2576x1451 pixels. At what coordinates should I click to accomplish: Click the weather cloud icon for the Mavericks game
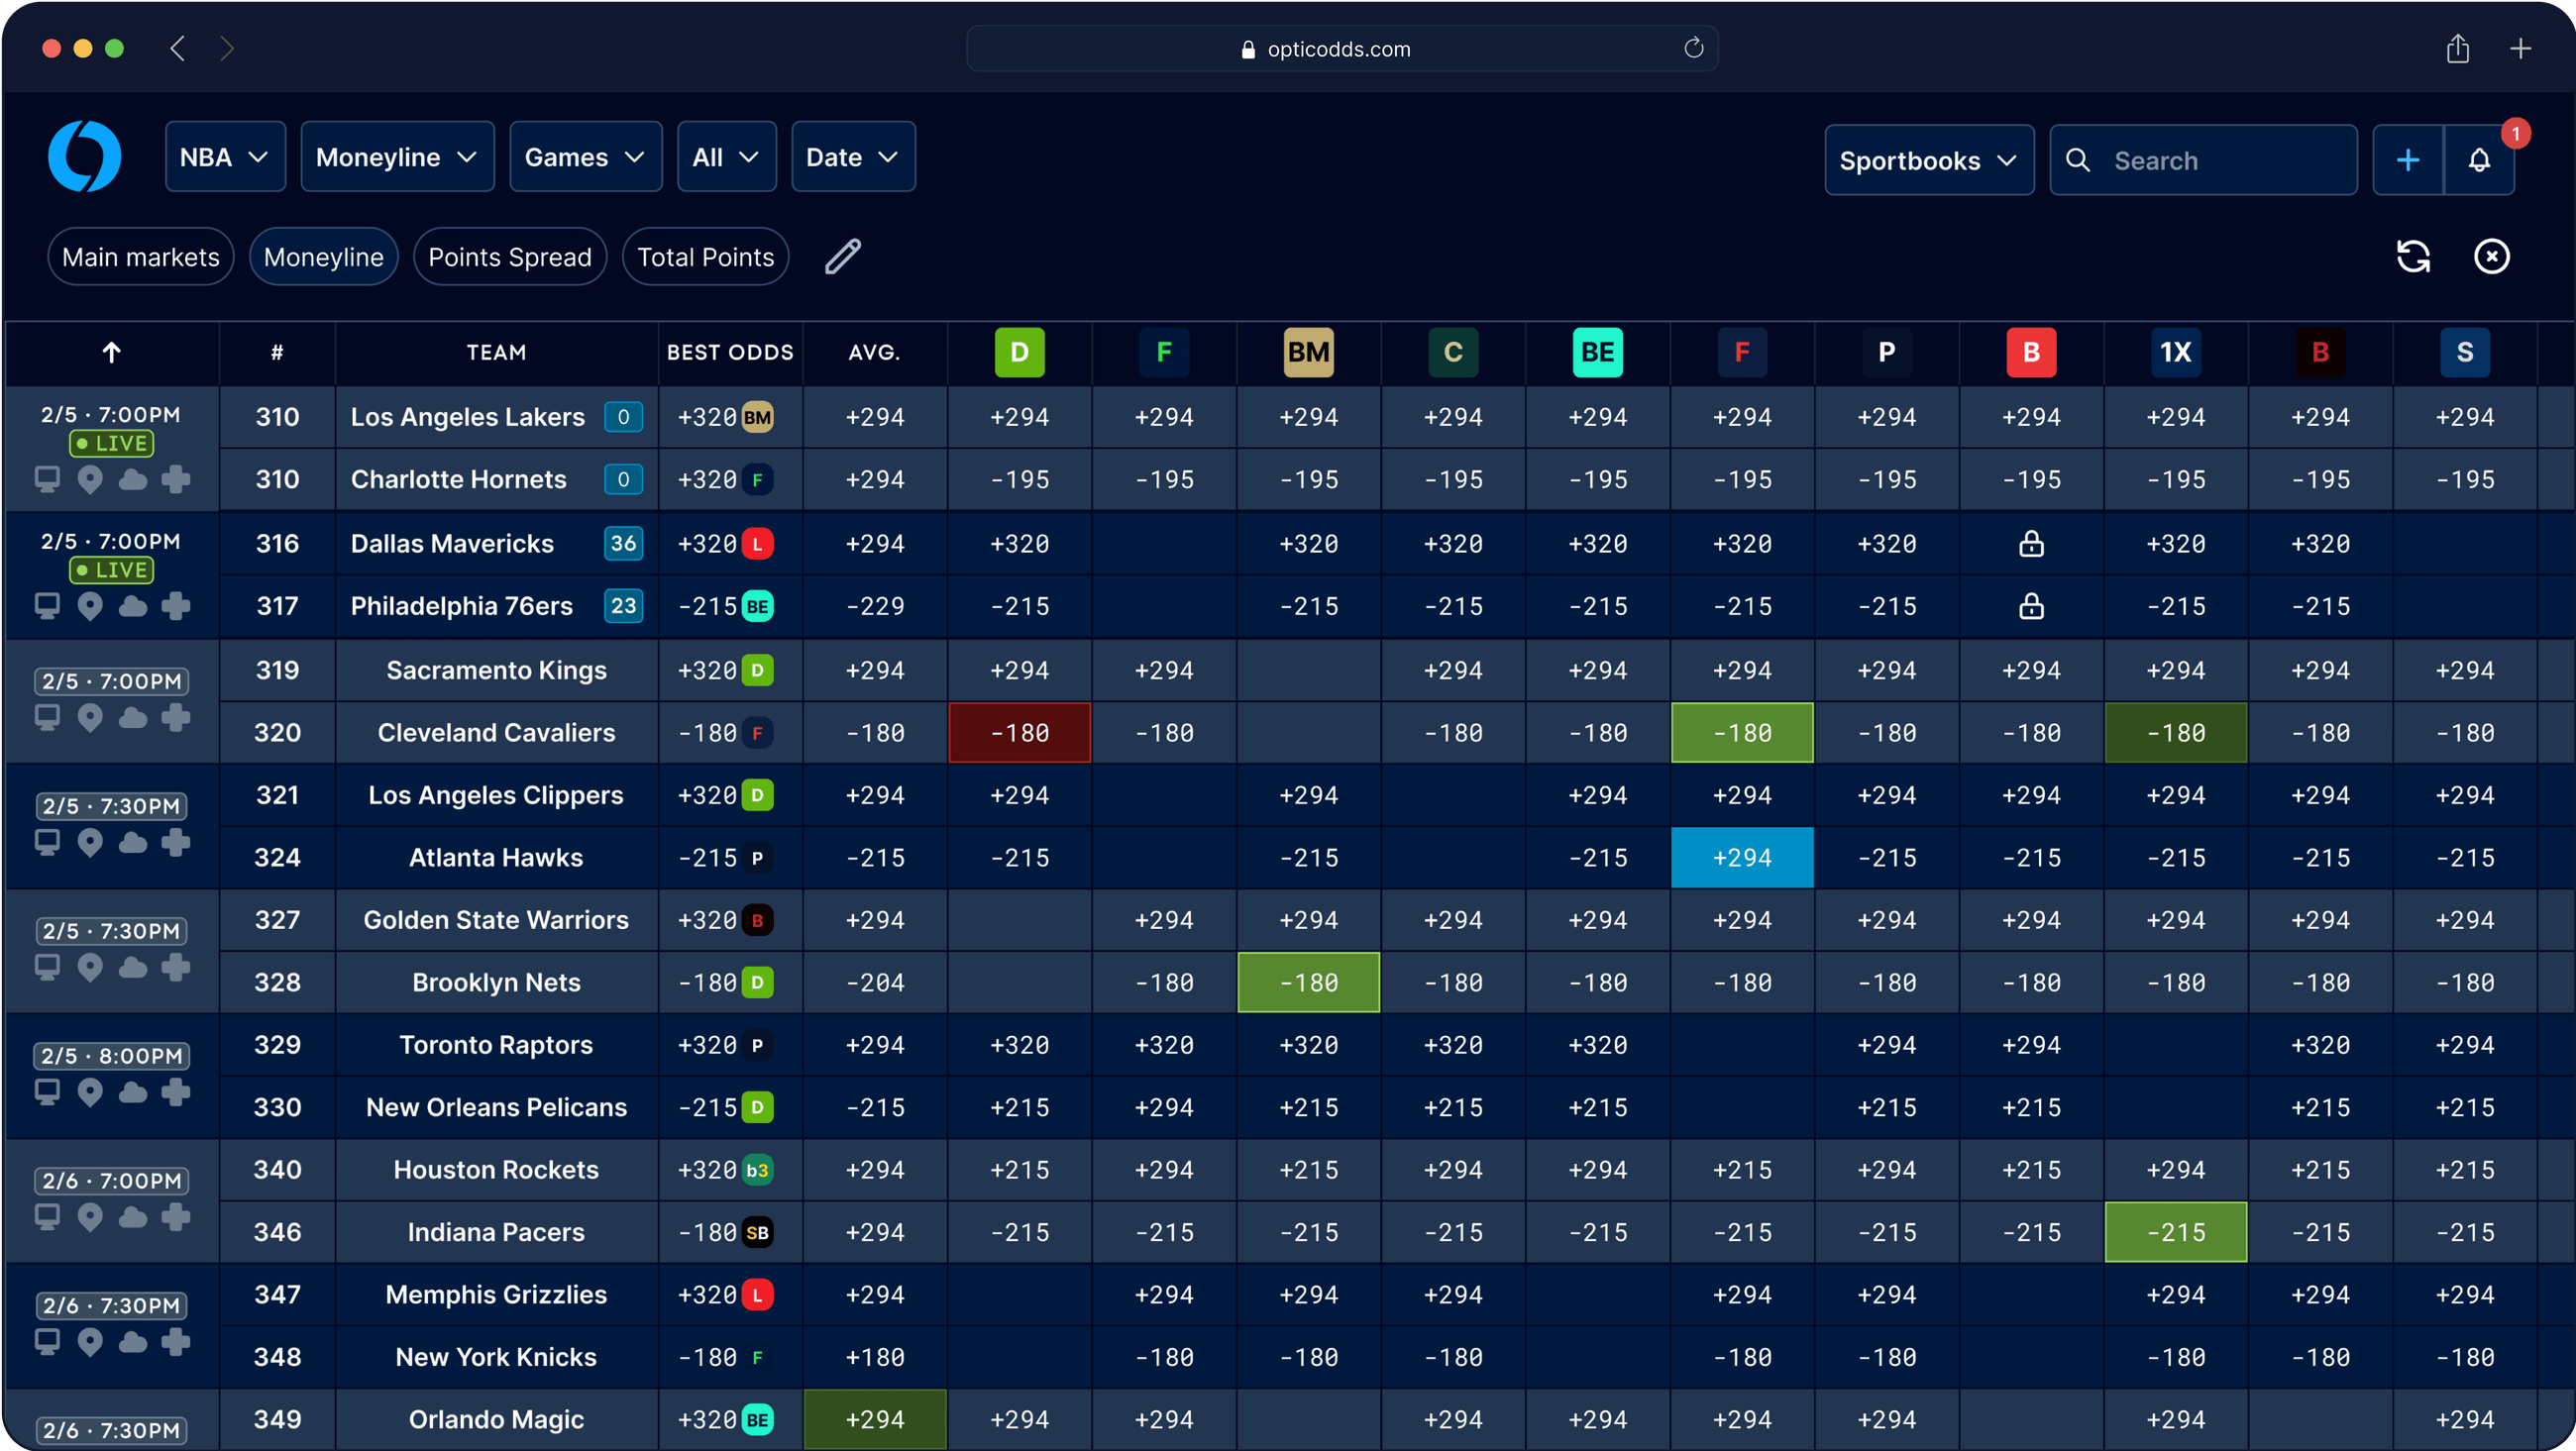click(x=133, y=605)
